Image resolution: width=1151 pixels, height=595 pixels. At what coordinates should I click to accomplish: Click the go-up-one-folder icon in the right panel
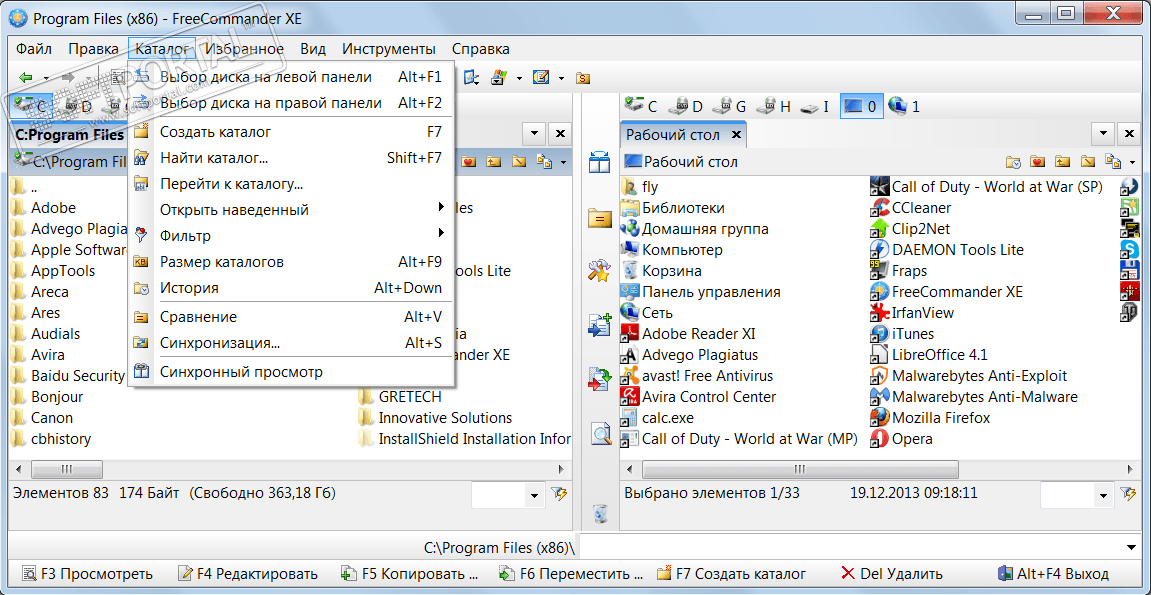point(1062,162)
